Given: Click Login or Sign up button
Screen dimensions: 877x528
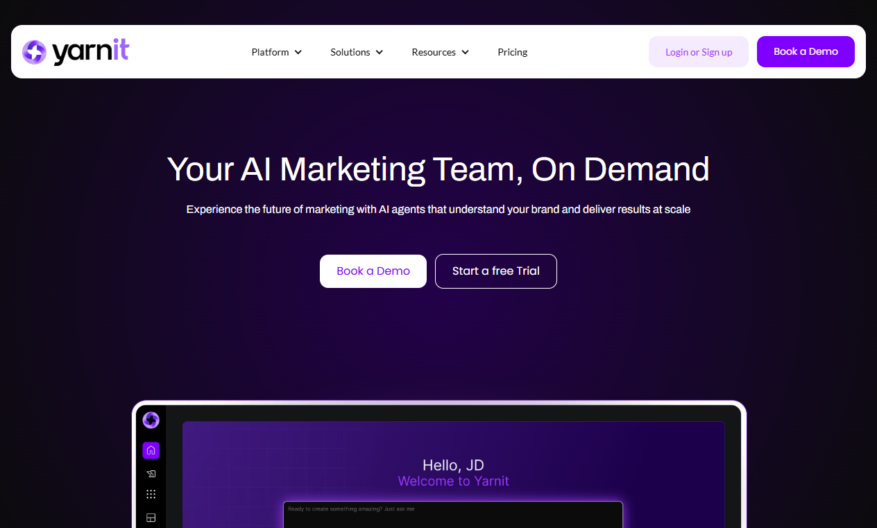Looking at the screenshot, I should pyautogui.click(x=698, y=52).
